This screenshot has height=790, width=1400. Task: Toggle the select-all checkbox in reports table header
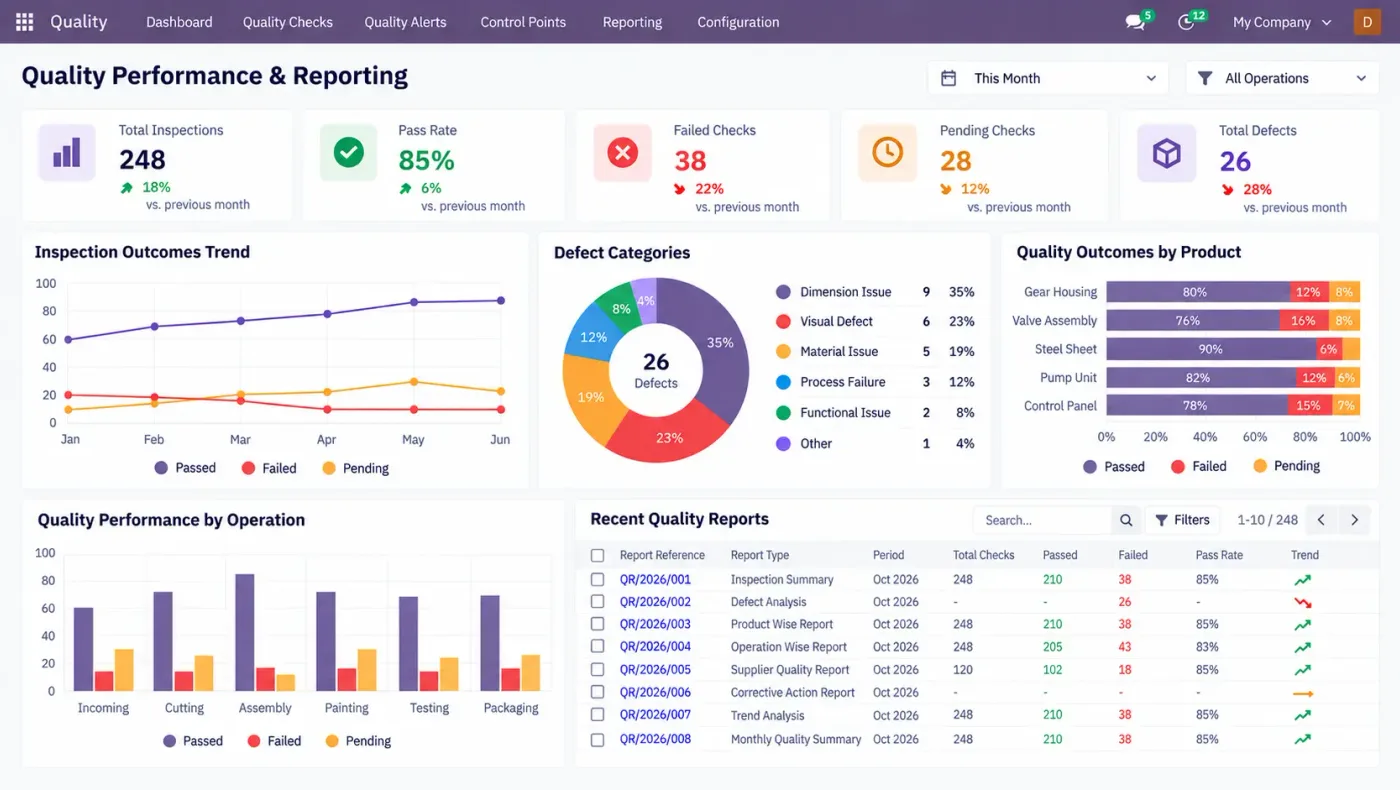[x=597, y=555]
